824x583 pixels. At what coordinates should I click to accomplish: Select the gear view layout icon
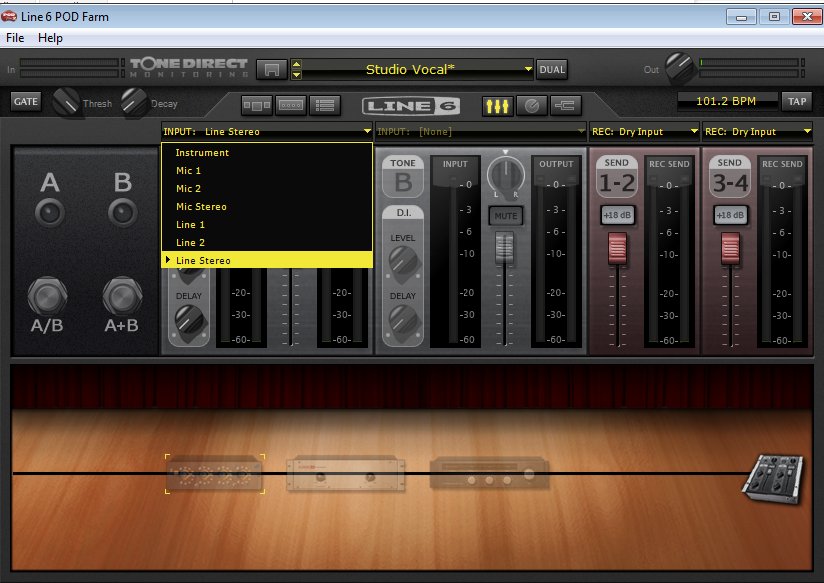(257, 104)
